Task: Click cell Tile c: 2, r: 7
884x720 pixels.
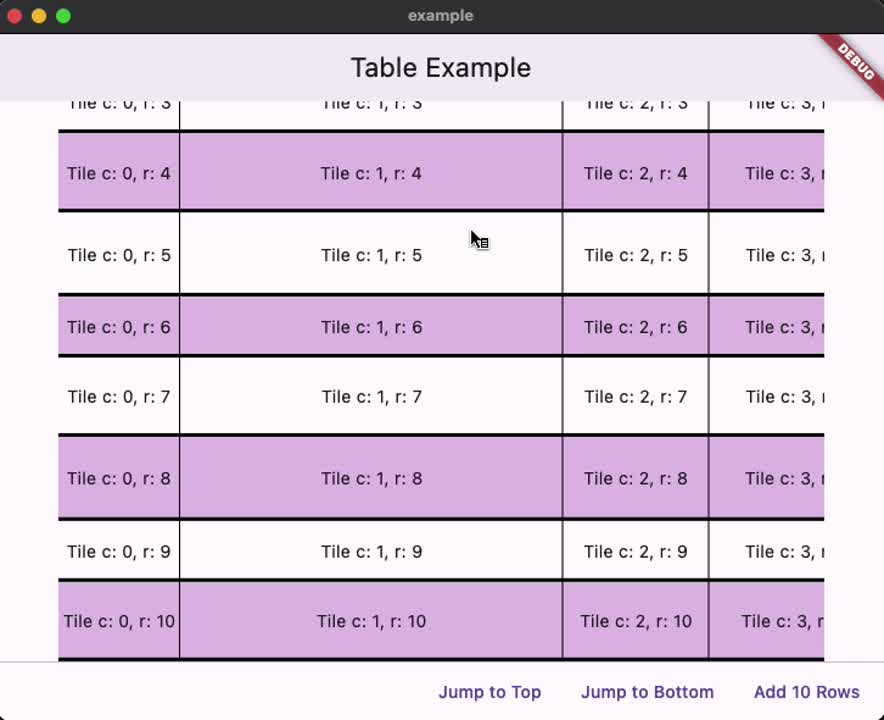Action: (x=635, y=396)
